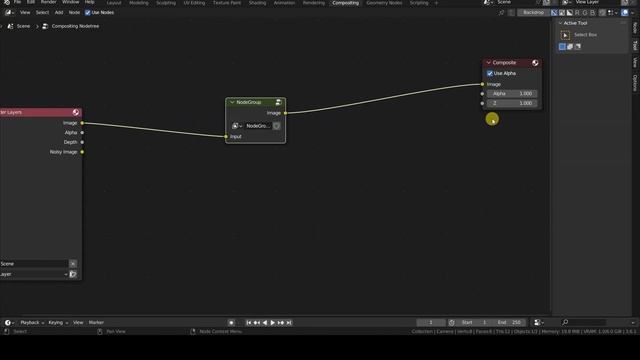Switch to the Shading workspace tab

coord(258,2)
